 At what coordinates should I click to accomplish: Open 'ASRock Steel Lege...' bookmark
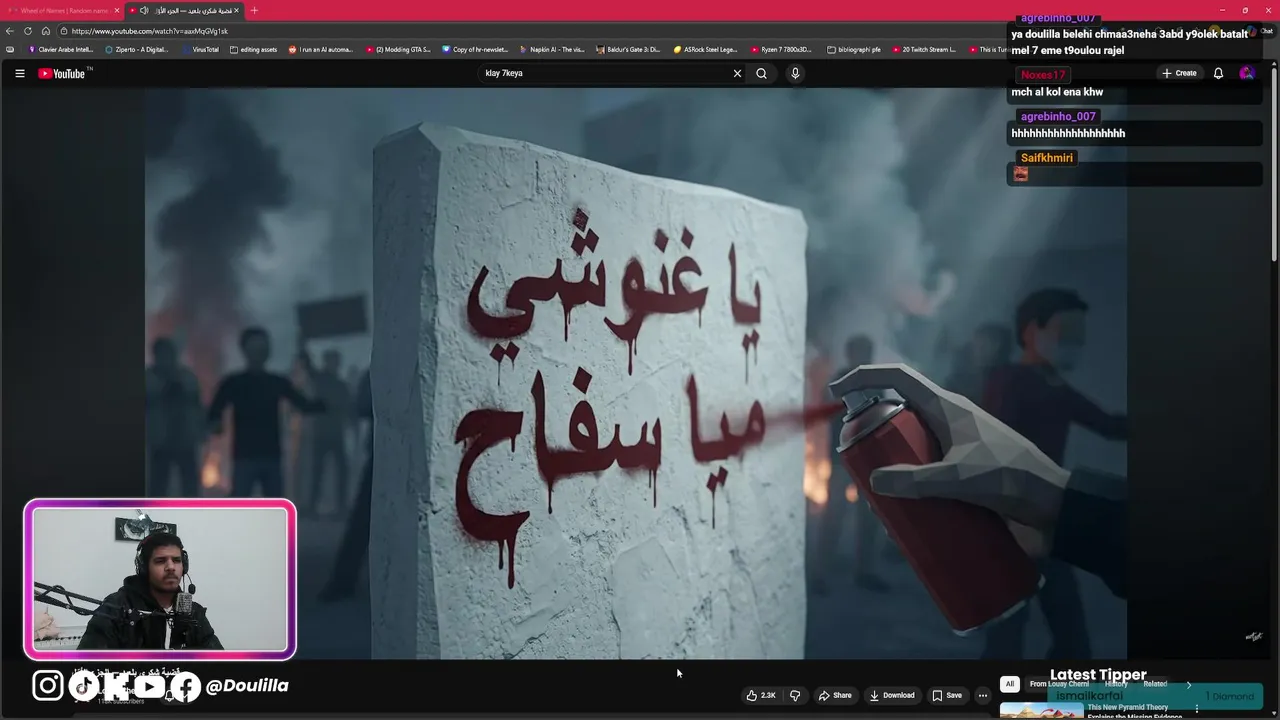[x=705, y=49]
